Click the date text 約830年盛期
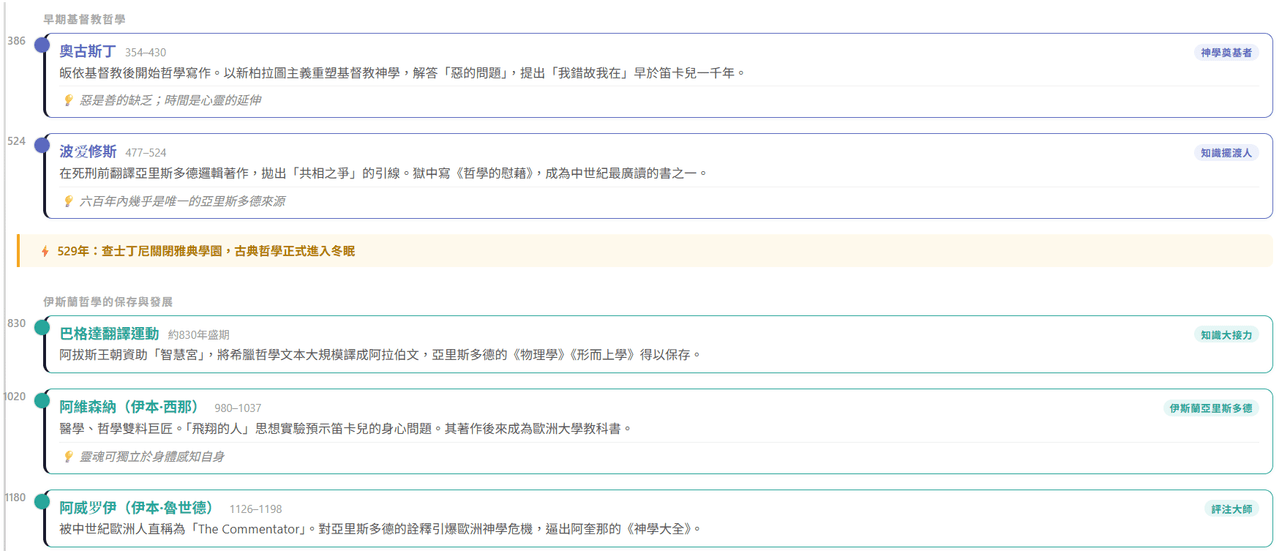The image size is (1279, 551). tap(199, 335)
